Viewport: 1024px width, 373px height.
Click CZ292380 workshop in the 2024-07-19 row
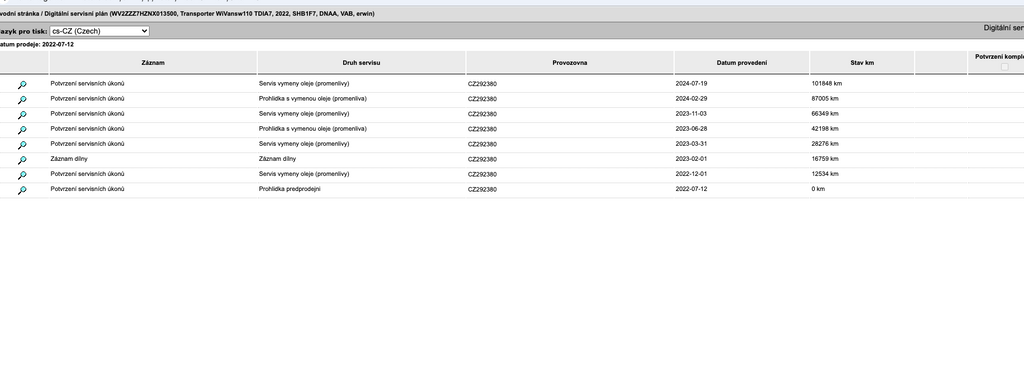pyautogui.click(x=482, y=84)
